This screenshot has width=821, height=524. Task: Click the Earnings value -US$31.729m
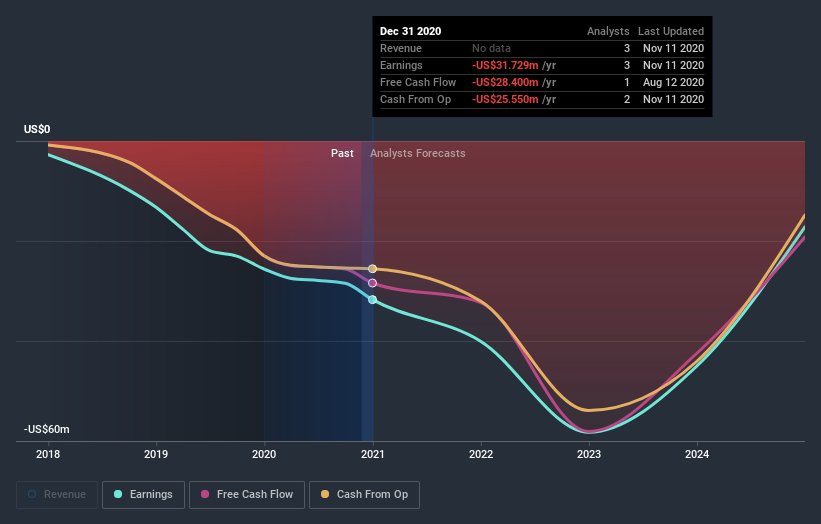505,65
